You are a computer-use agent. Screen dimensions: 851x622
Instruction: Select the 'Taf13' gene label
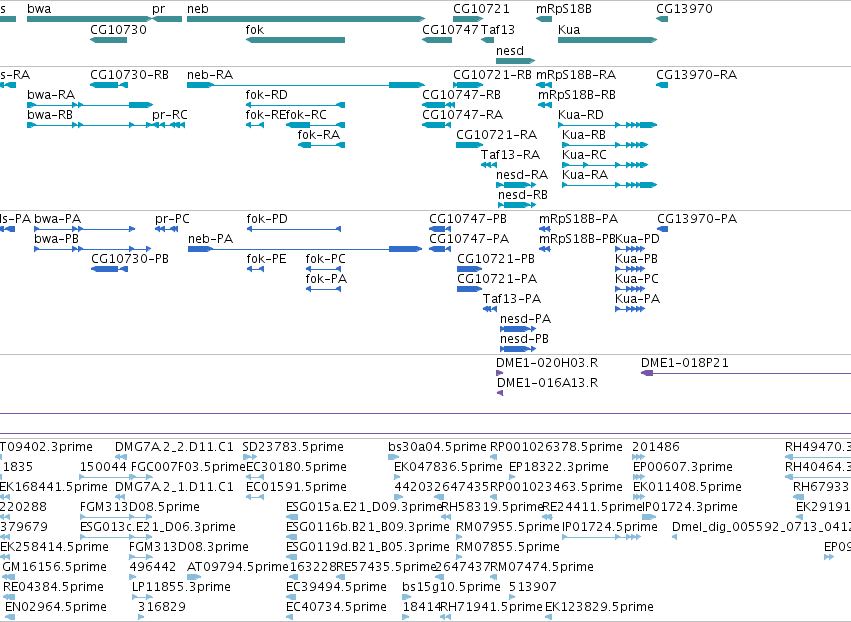click(498, 30)
